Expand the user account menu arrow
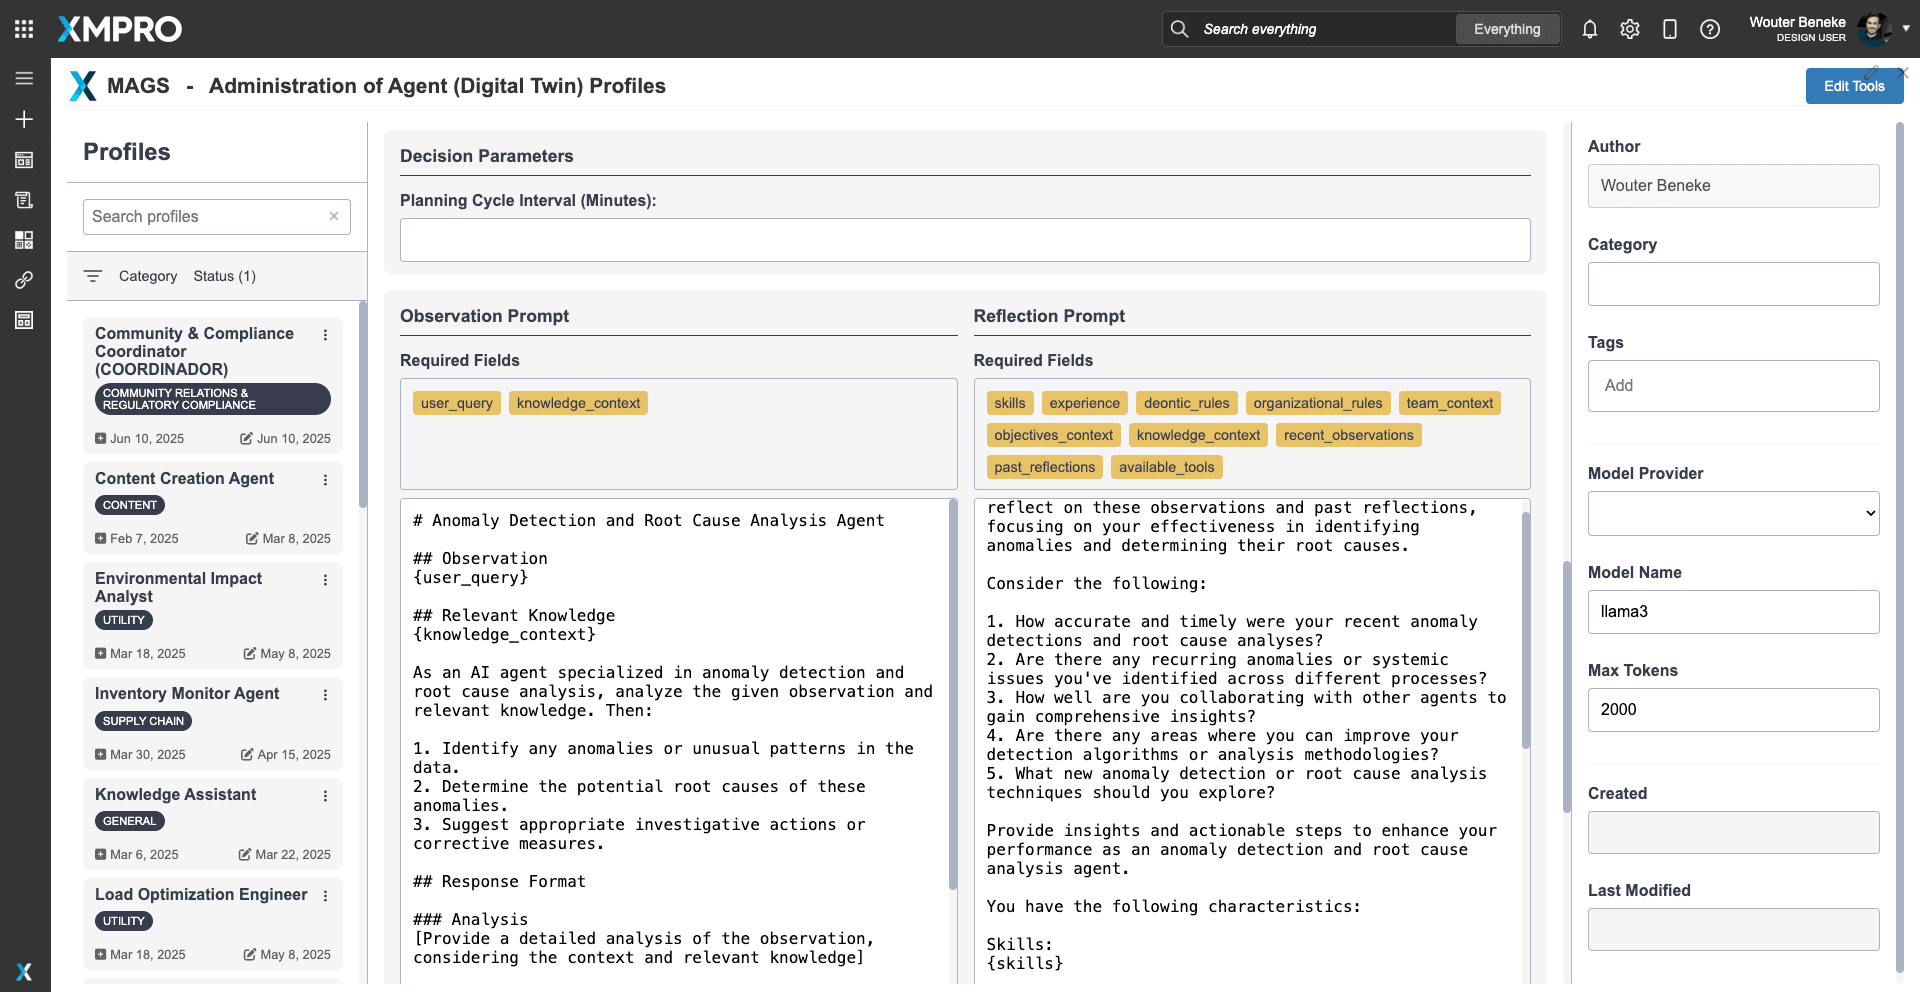The height and width of the screenshot is (992, 1920). pos(1906,28)
